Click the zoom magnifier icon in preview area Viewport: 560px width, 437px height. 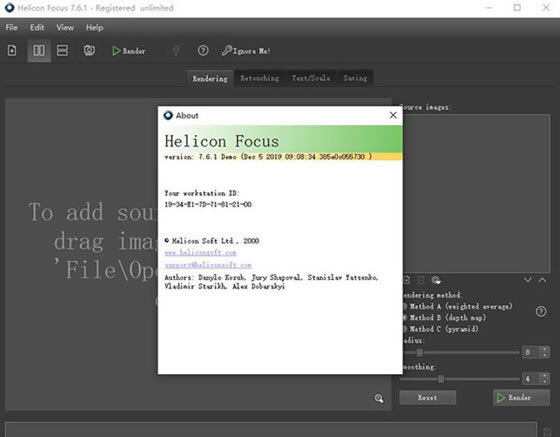tap(379, 398)
